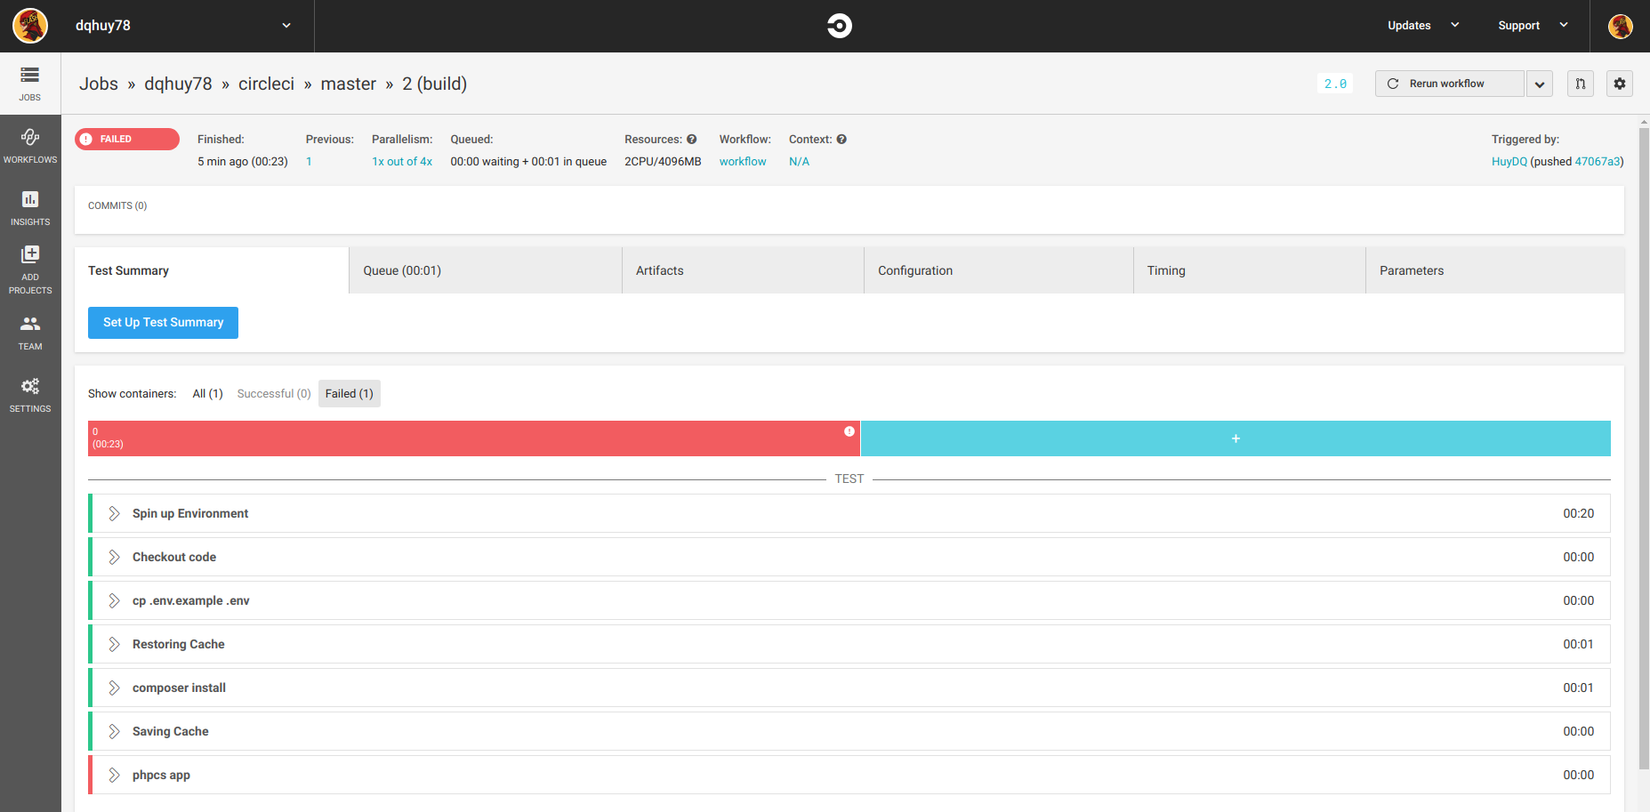Viewport: 1650px width, 812px height.
Task: Switch to the Queue (00:01) tab
Action: click(x=486, y=270)
